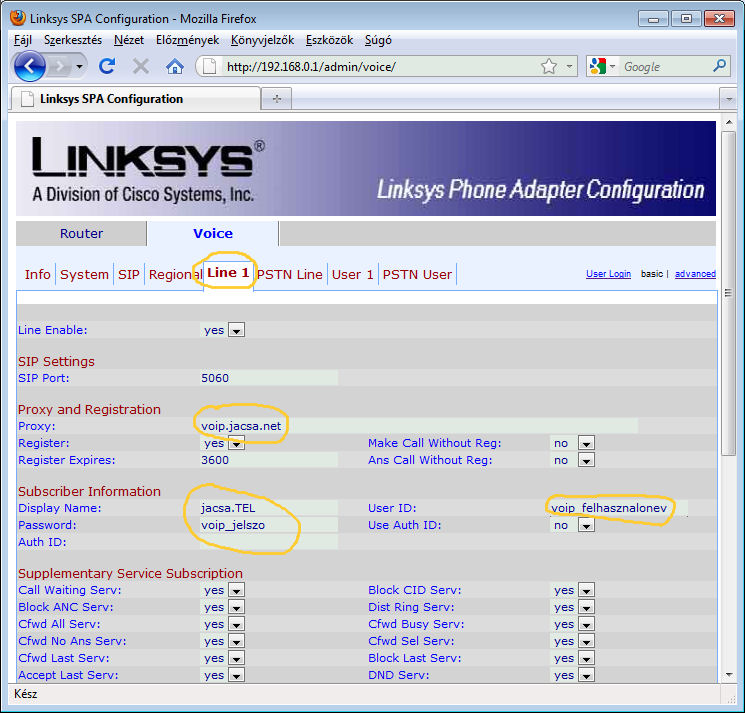Image resolution: width=745 pixels, height=713 pixels.
Task: Click the basic view text
Action: coord(651,274)
